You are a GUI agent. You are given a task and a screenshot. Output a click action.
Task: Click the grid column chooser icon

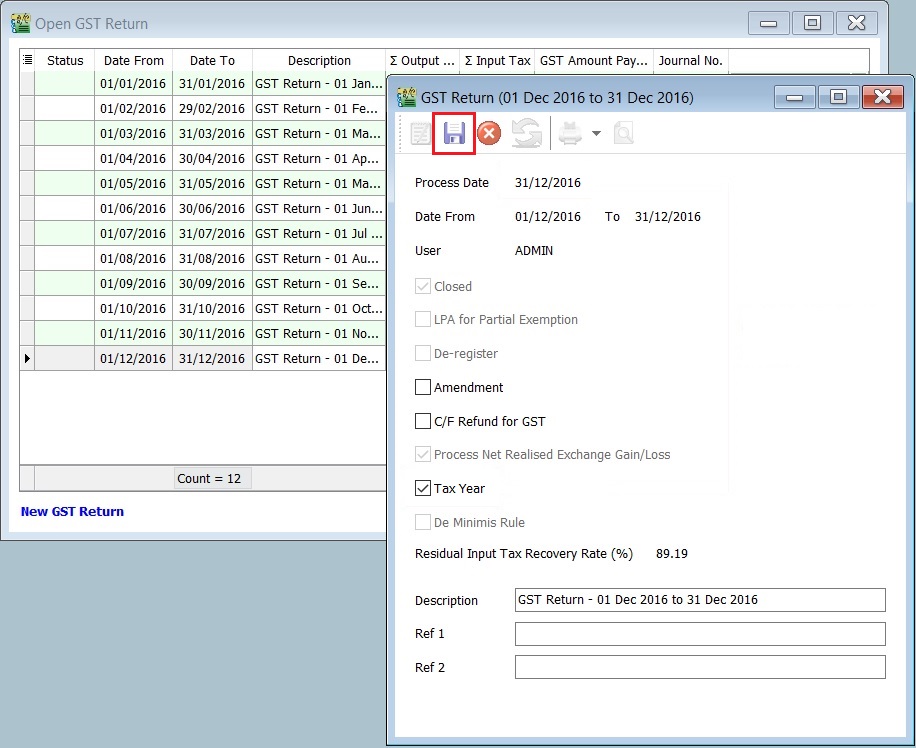[27, 60]
